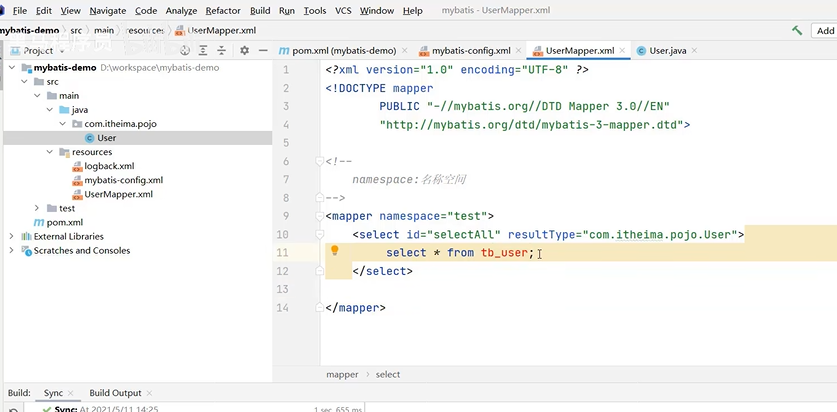Hide the Project tool window

(263, 50)
